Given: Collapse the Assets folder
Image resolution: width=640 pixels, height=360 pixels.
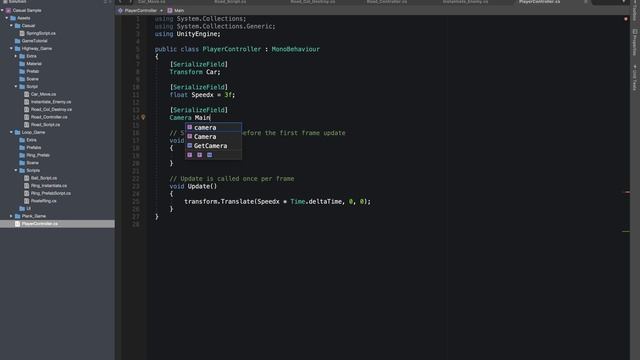Looking at the screenshot, I should [x=7, y=18].
